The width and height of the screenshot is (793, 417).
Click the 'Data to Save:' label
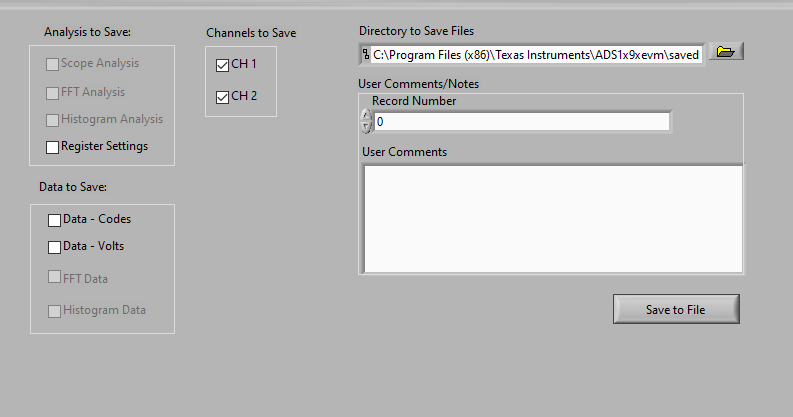(73, 187)
